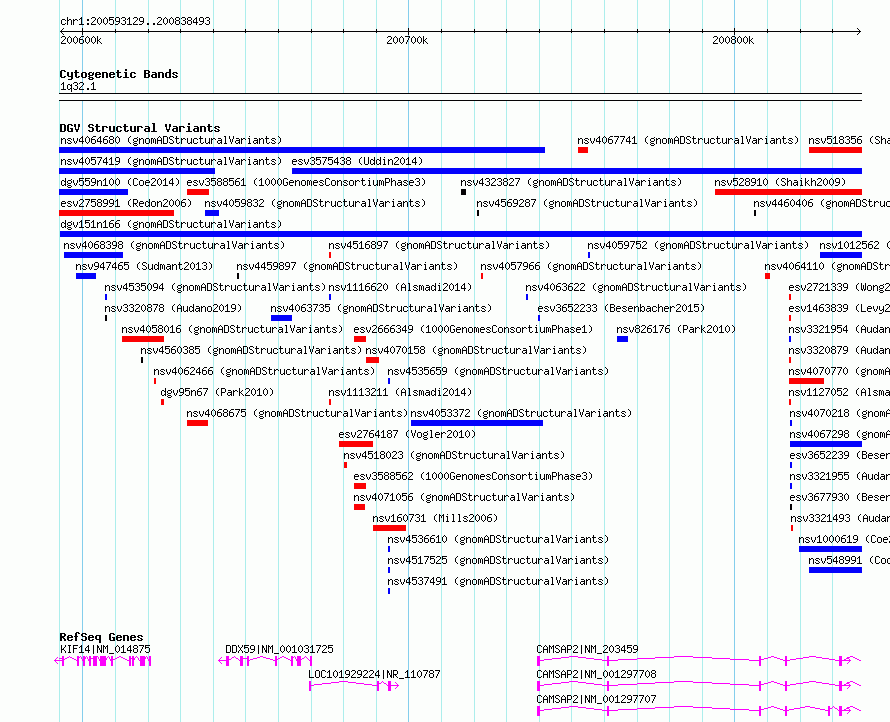Open nsv4062466 variant label
Image resolution: width=890 pixels, height=722 pixels.
[x=264, y=371]
